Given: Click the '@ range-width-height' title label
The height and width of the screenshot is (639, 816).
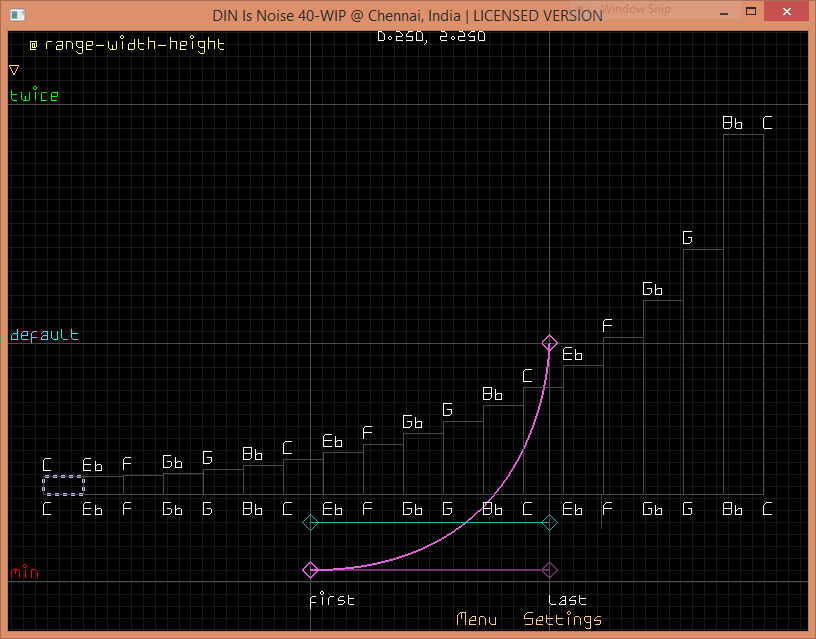Looking at the screenshot, I should tap(127, 44).
